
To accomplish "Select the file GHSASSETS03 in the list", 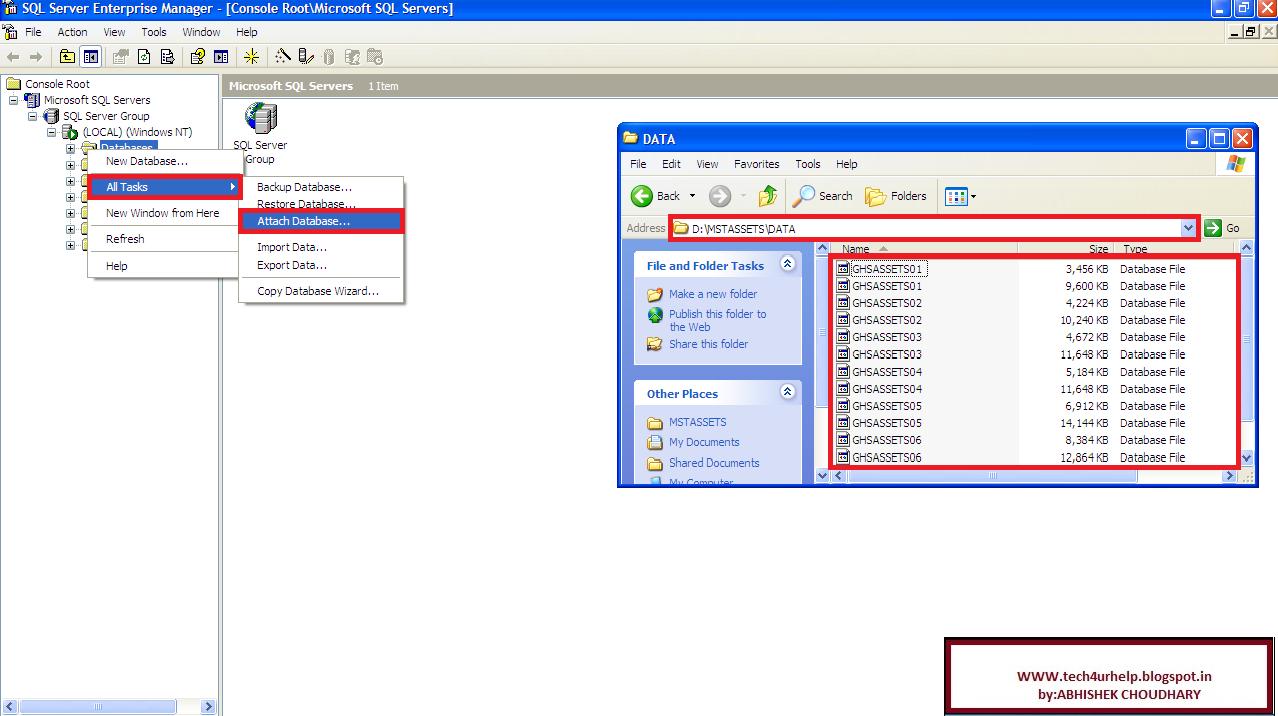I will pos(888,337).
